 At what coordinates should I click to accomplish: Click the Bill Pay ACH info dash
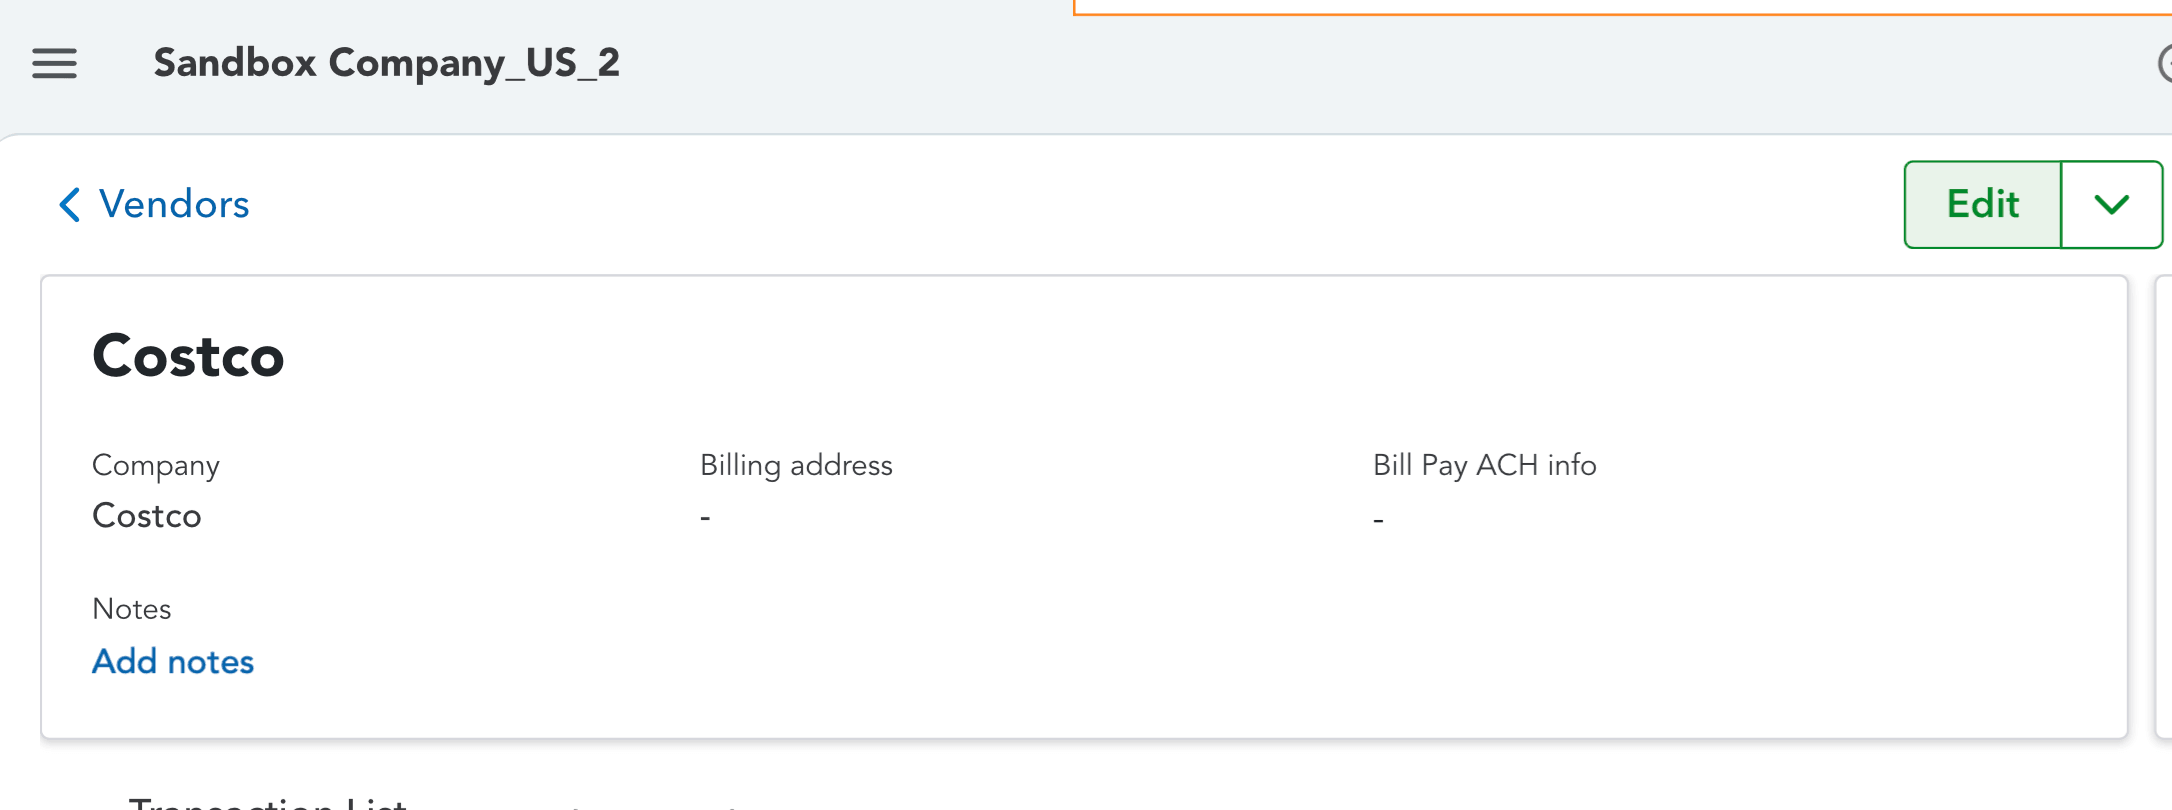[x=1378, y=517]
